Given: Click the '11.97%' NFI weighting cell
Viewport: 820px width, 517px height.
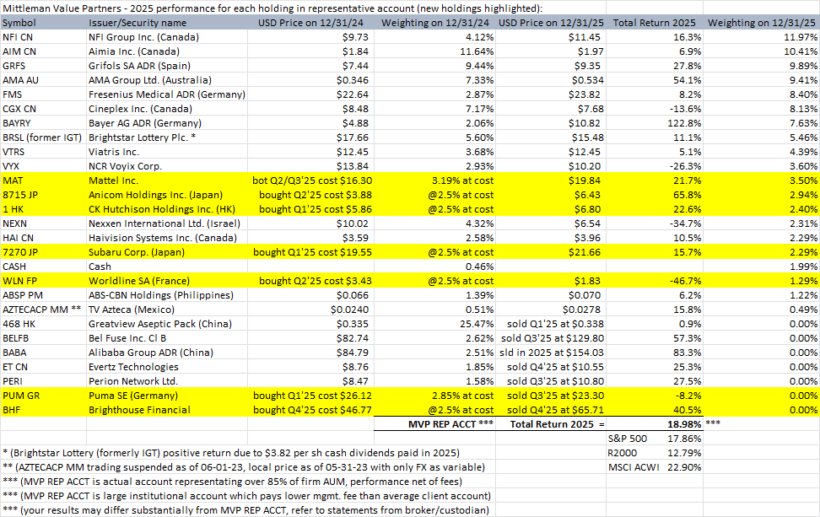Looking at the screenshot, I should click(761, 37).
